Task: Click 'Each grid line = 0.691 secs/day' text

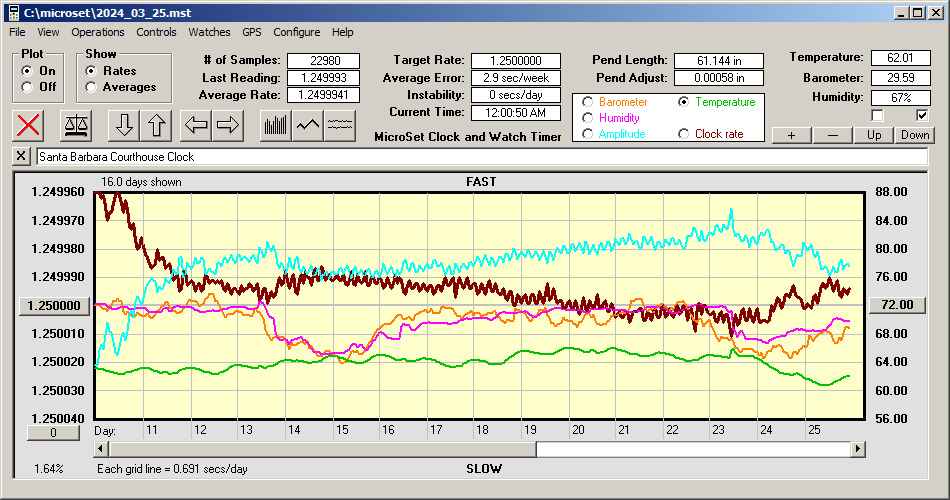Action: tap(172, 468)
